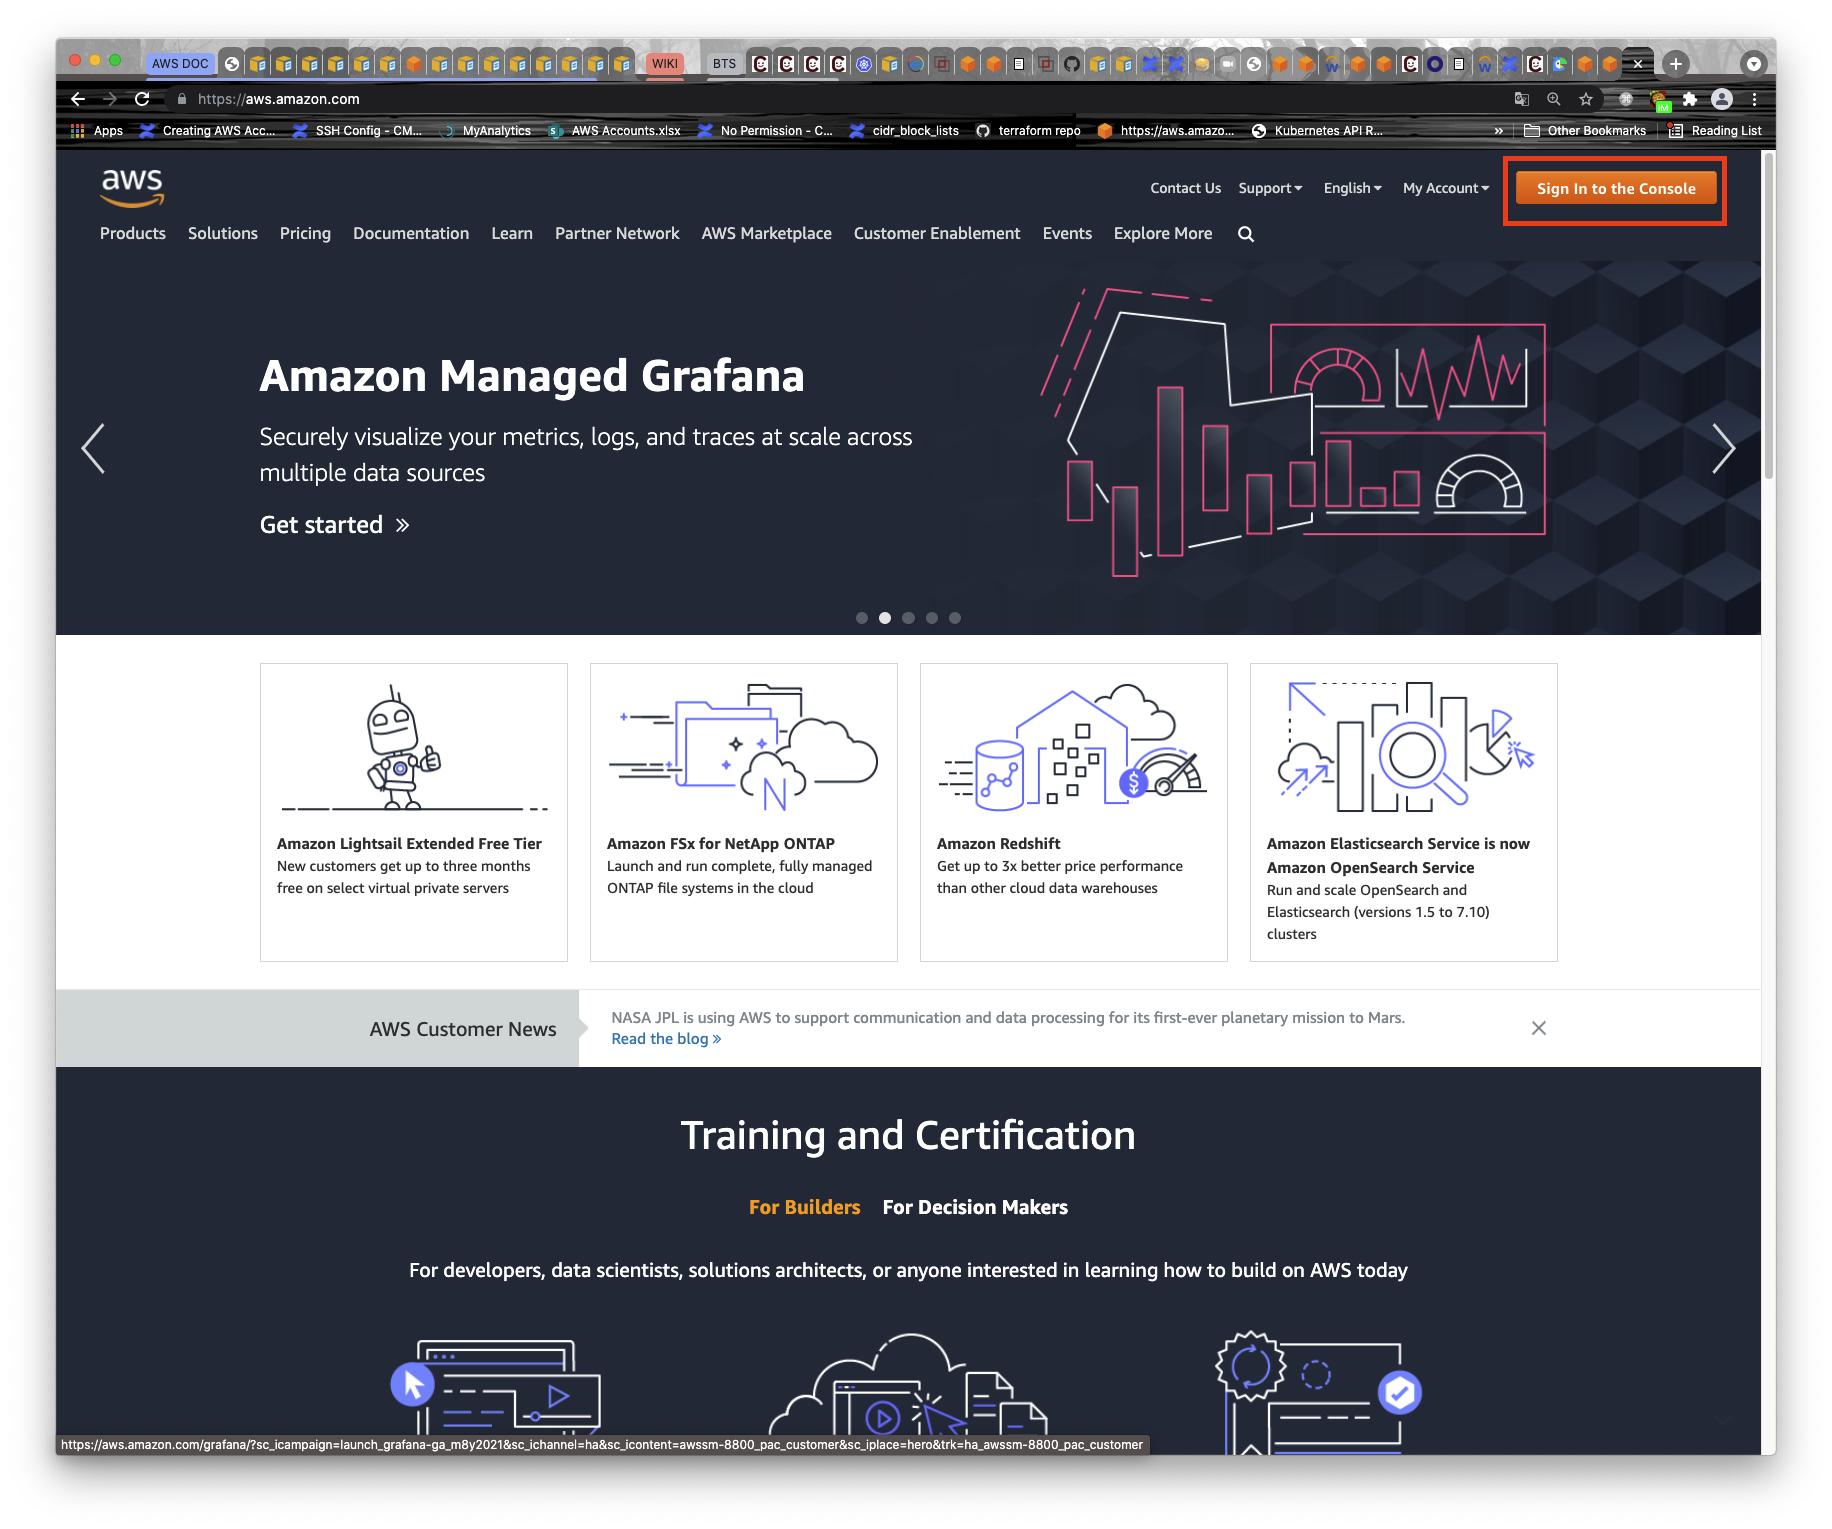Expand the Support dropdown
Image resolution: width=1832 pixels, height=1529 pixels.
[1270, 188]
